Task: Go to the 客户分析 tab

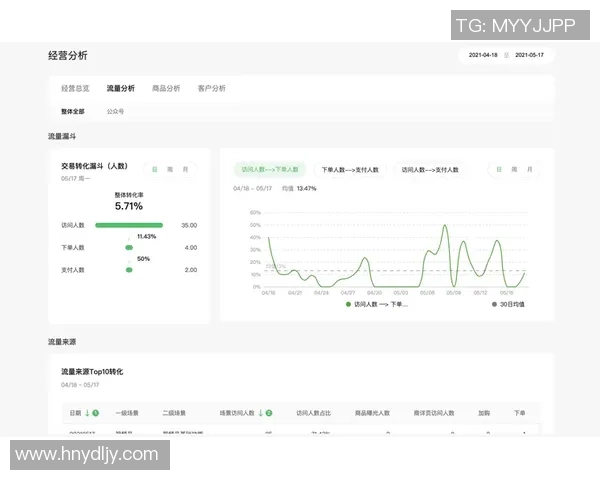Action: point(211,89)
